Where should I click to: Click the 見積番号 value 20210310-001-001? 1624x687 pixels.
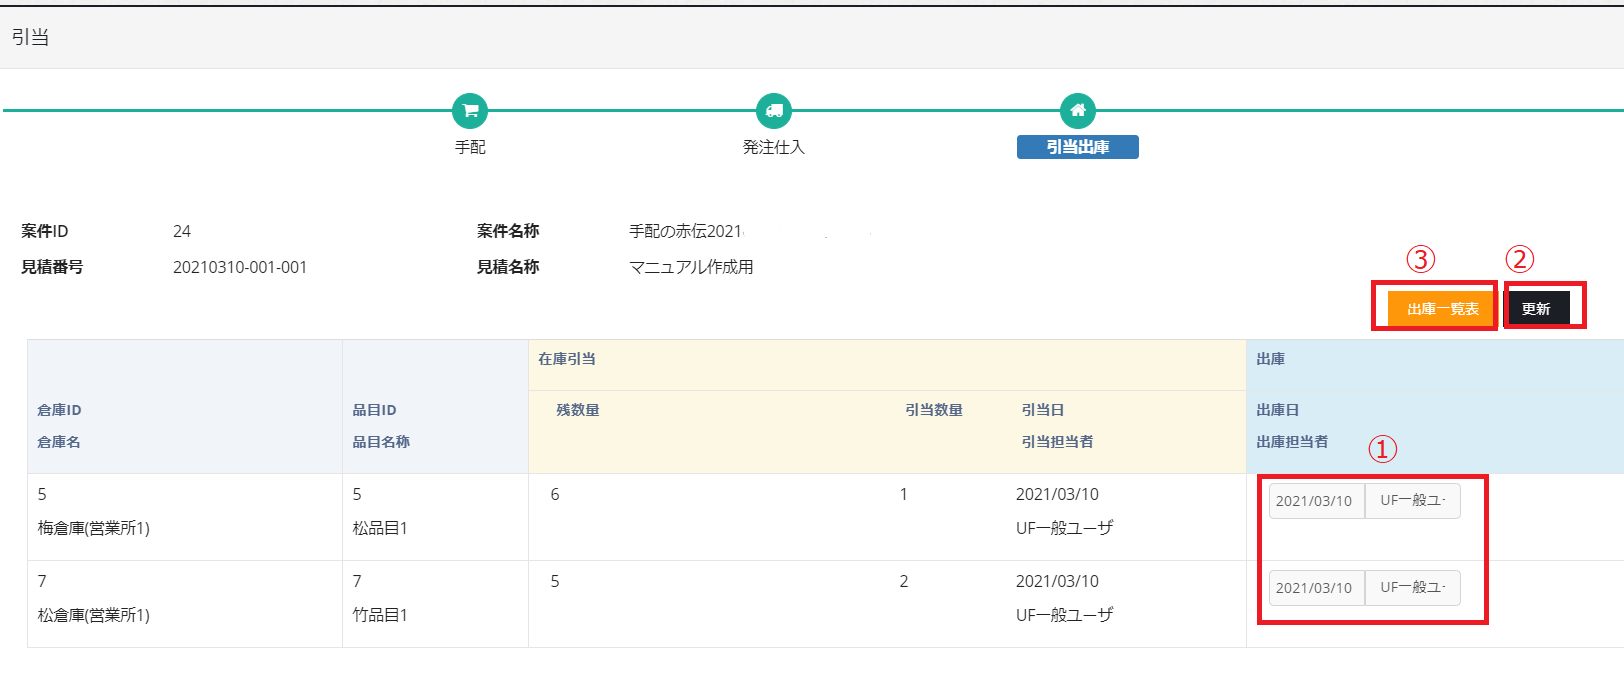coord(240,267)
